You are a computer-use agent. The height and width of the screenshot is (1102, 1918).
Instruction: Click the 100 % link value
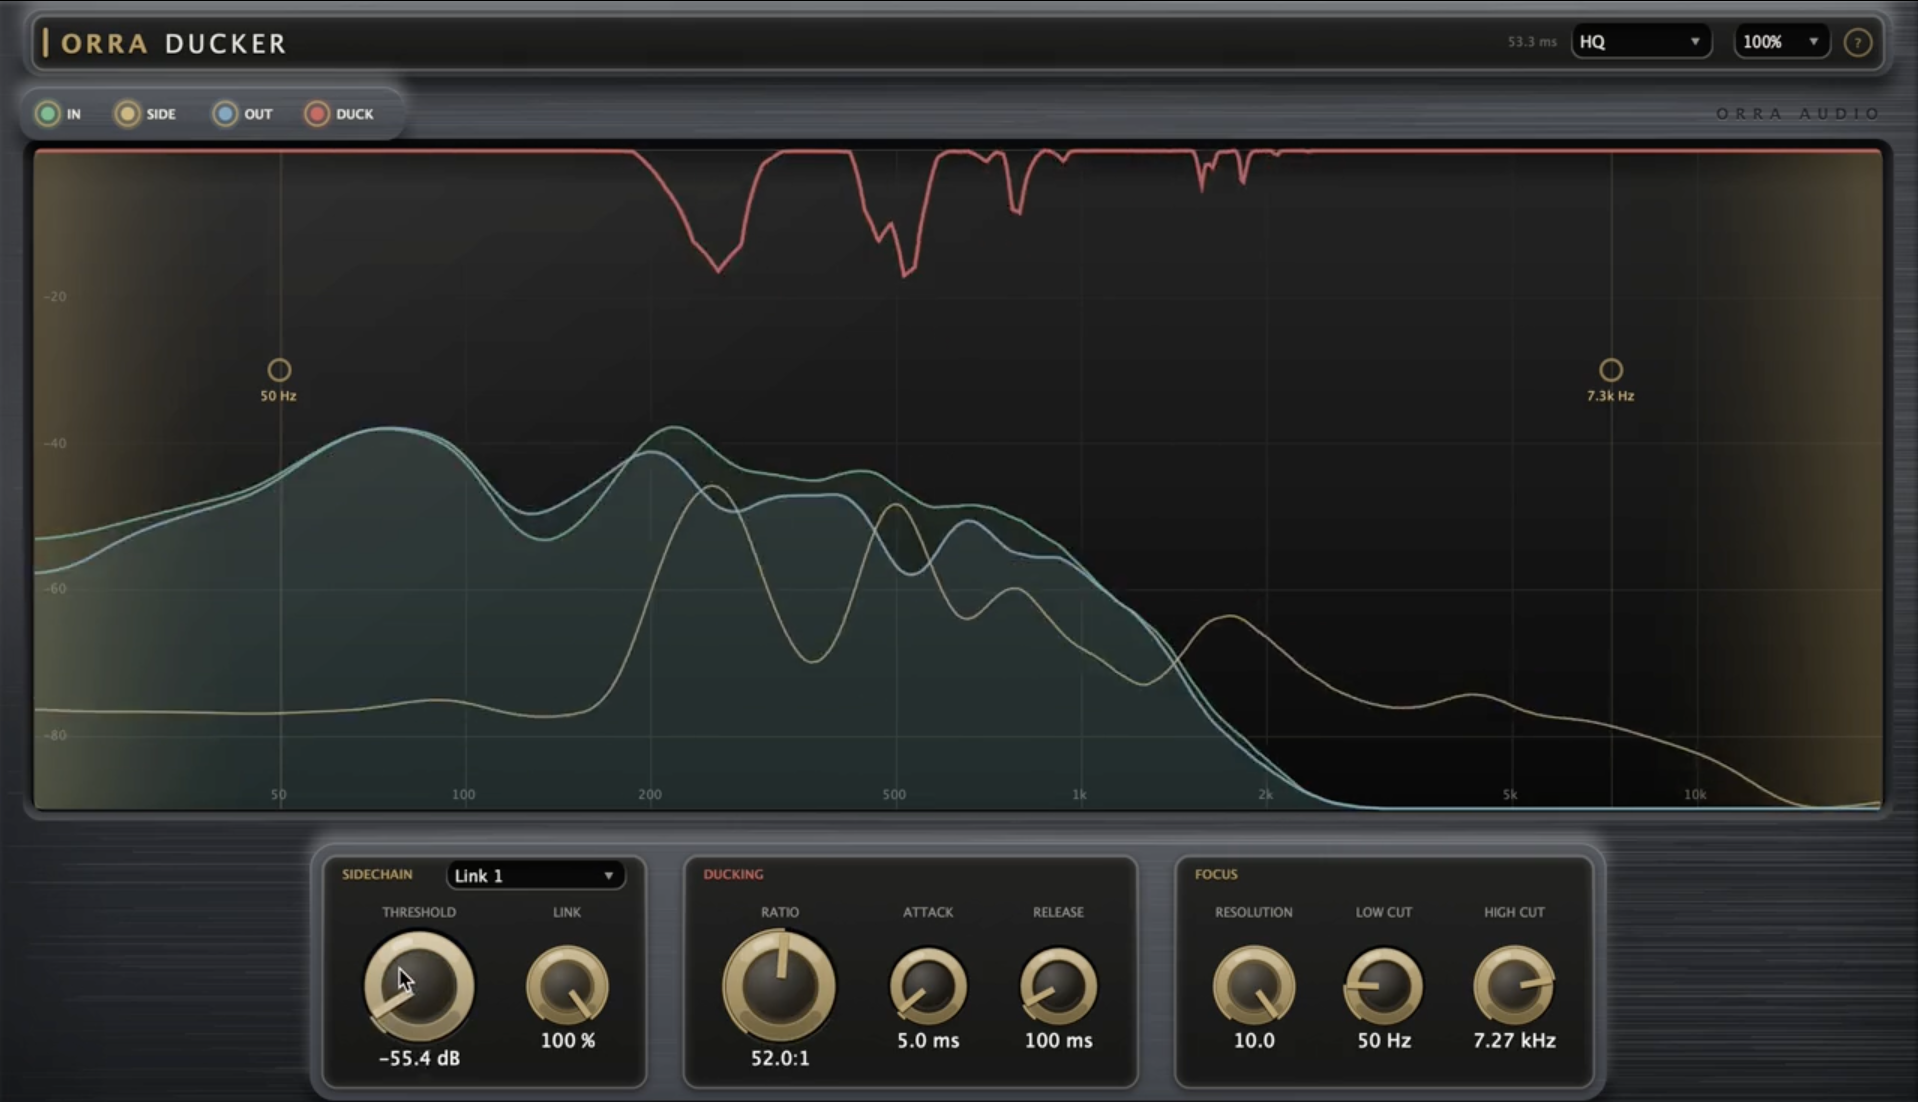click(568, 1040)
